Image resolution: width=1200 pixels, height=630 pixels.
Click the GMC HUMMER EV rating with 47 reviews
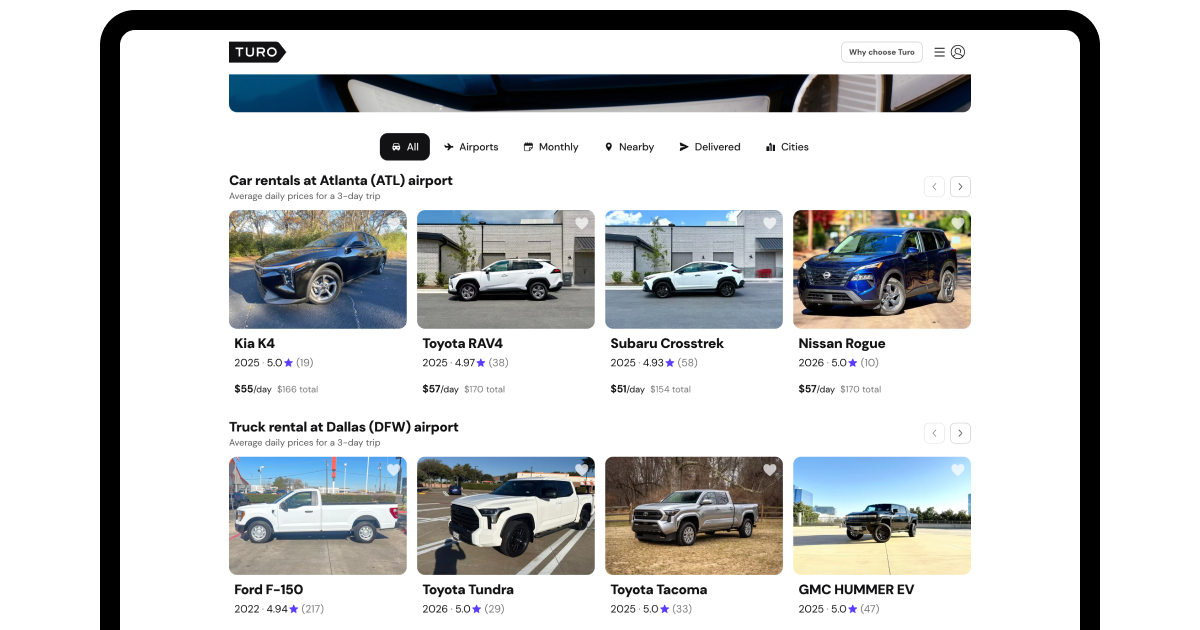click(839, 609)
